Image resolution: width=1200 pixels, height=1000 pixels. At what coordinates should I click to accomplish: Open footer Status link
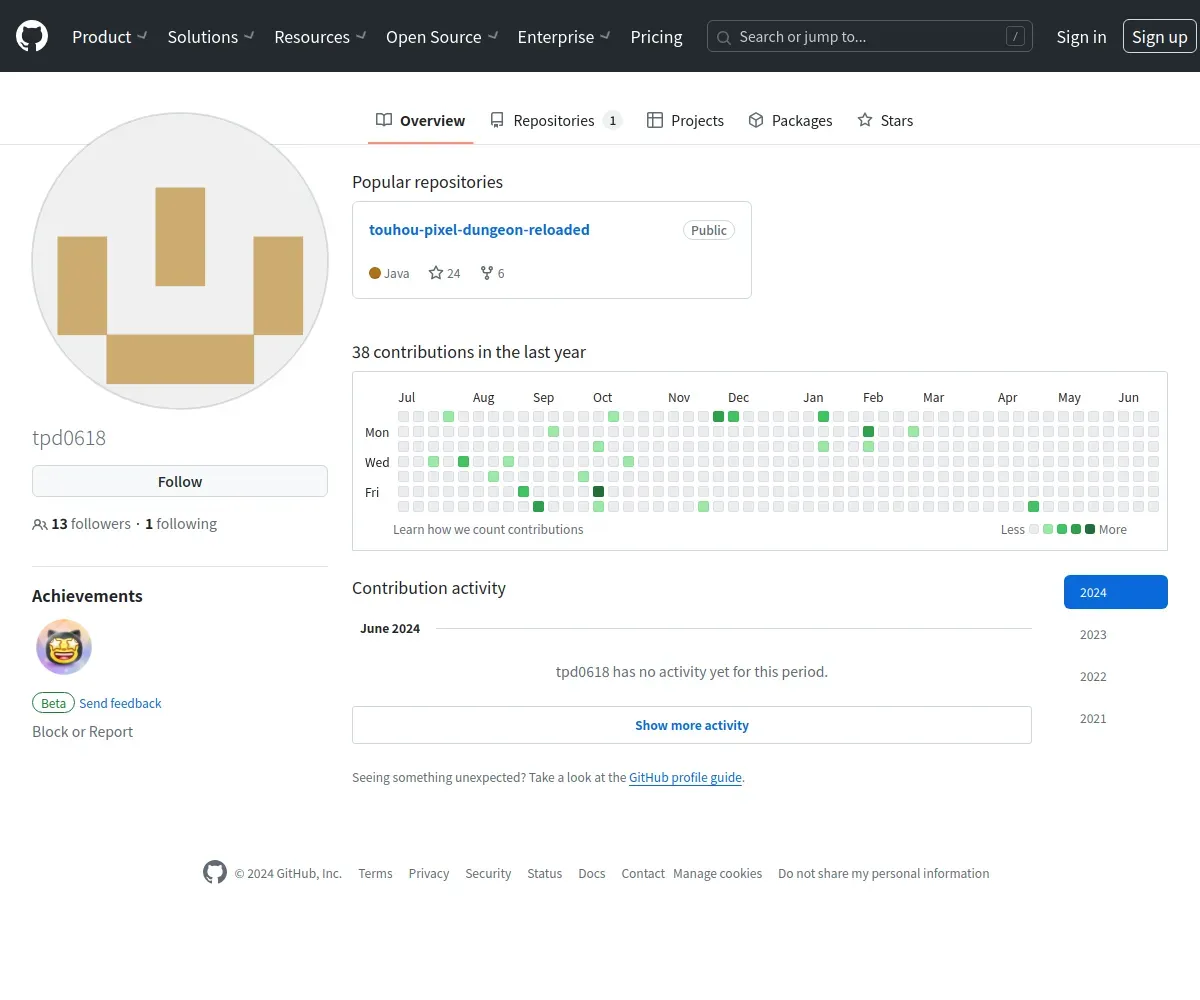545,873
